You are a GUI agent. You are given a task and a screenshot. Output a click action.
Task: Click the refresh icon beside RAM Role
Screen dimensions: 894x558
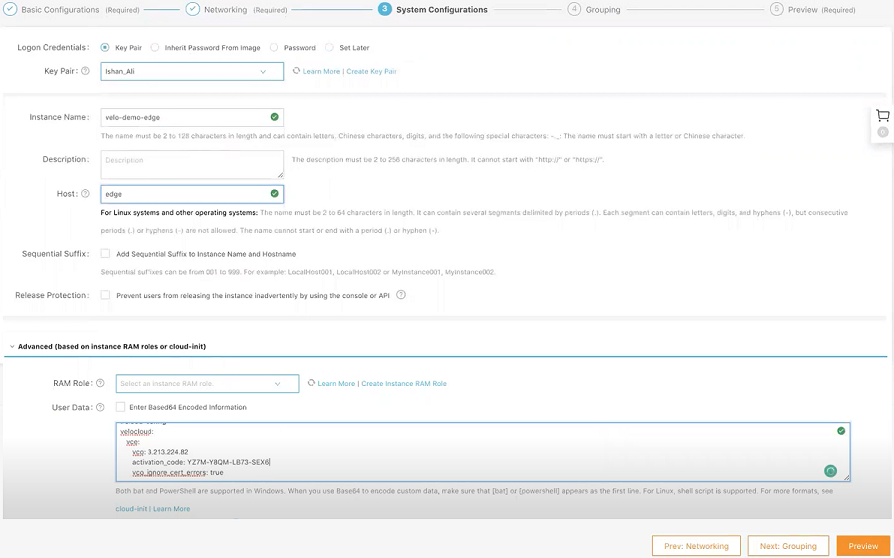tap(311, 383)
